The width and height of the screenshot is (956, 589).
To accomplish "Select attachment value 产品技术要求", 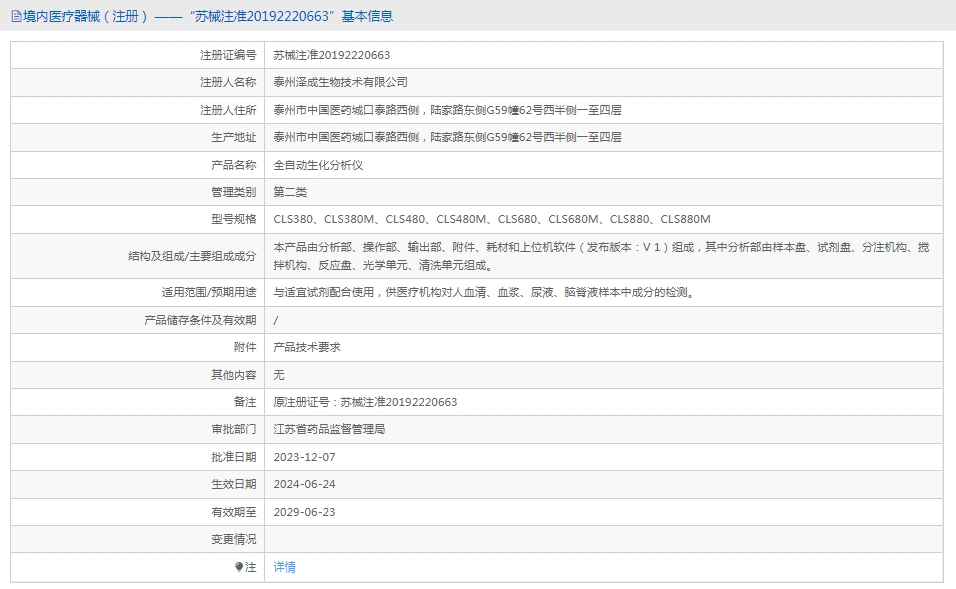I will (307, 347).
